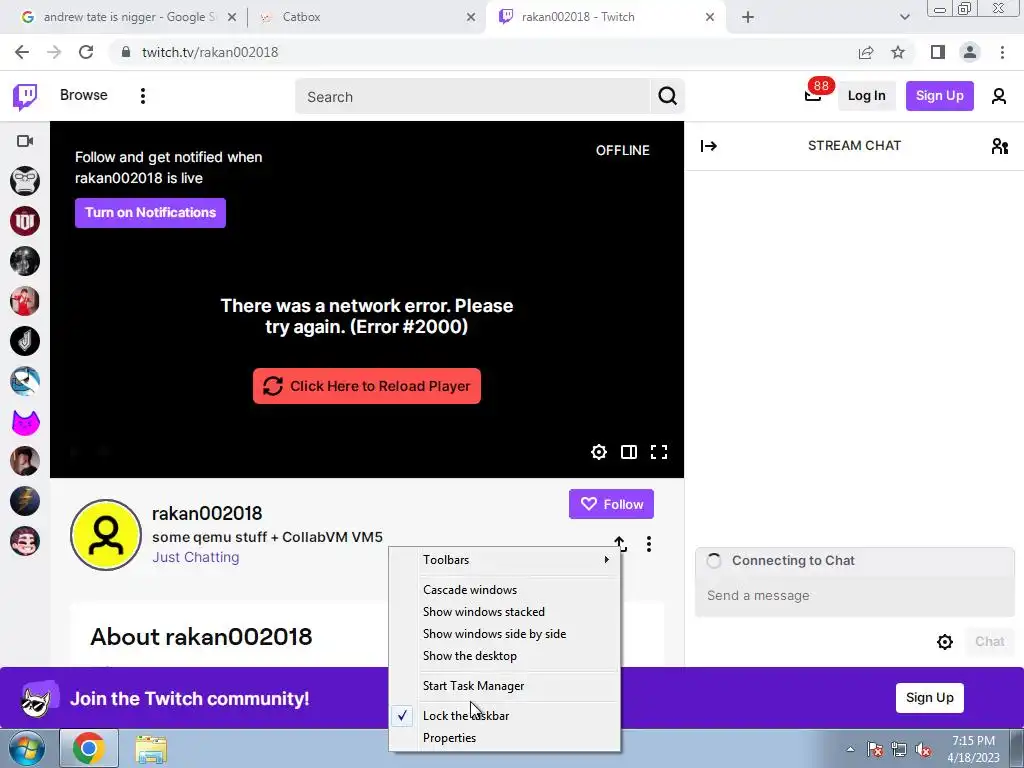Collapse the stream chat panel arrow
Image resolution: width=1024 pixels, height=768 pixels.
pos(709,146)
